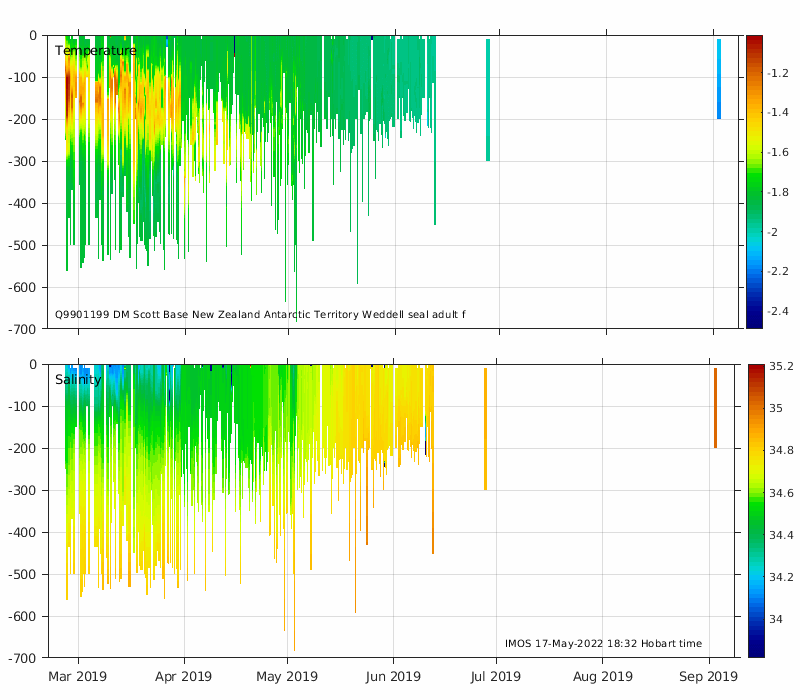Click the -2.4 tick on temperature colorbar
The image size is (800, 700).
pyautogui.click(x=778, y=312)
